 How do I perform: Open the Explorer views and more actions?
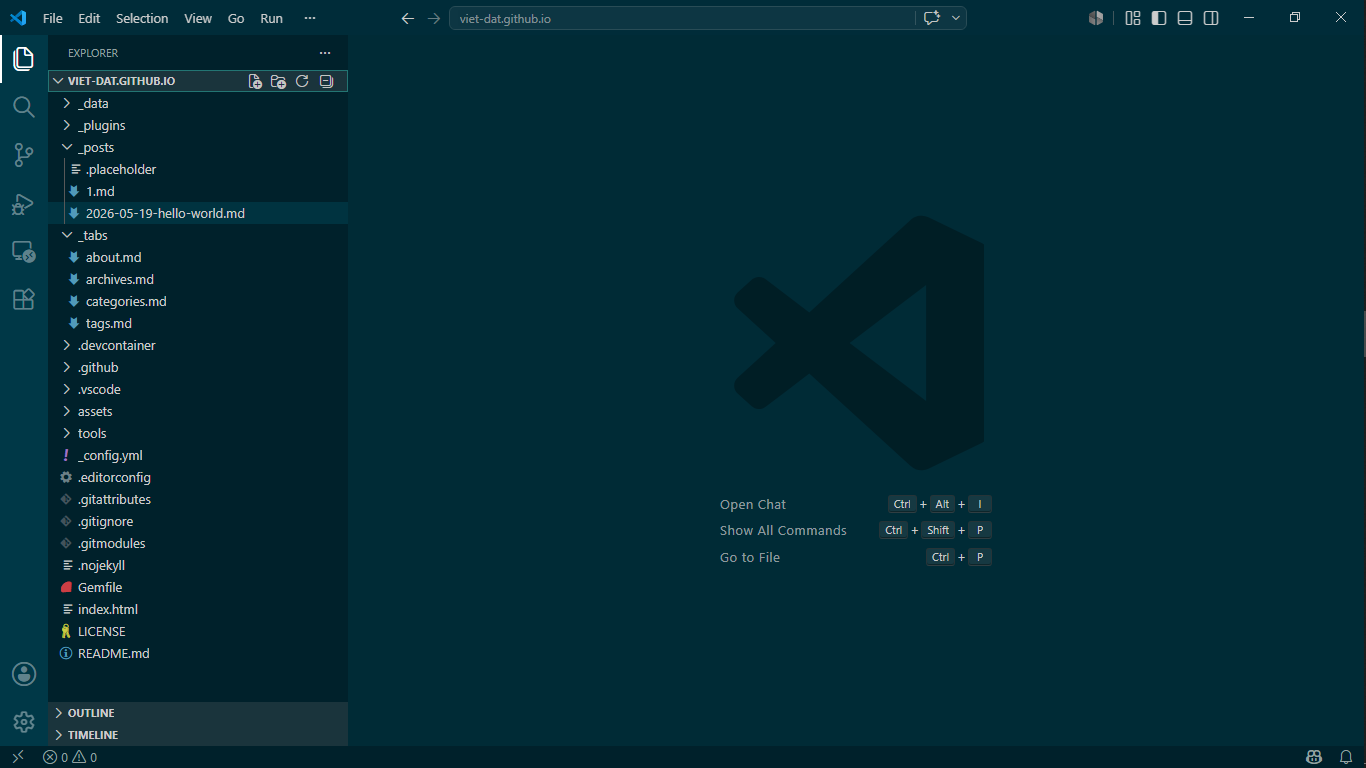tap(325, 53)
